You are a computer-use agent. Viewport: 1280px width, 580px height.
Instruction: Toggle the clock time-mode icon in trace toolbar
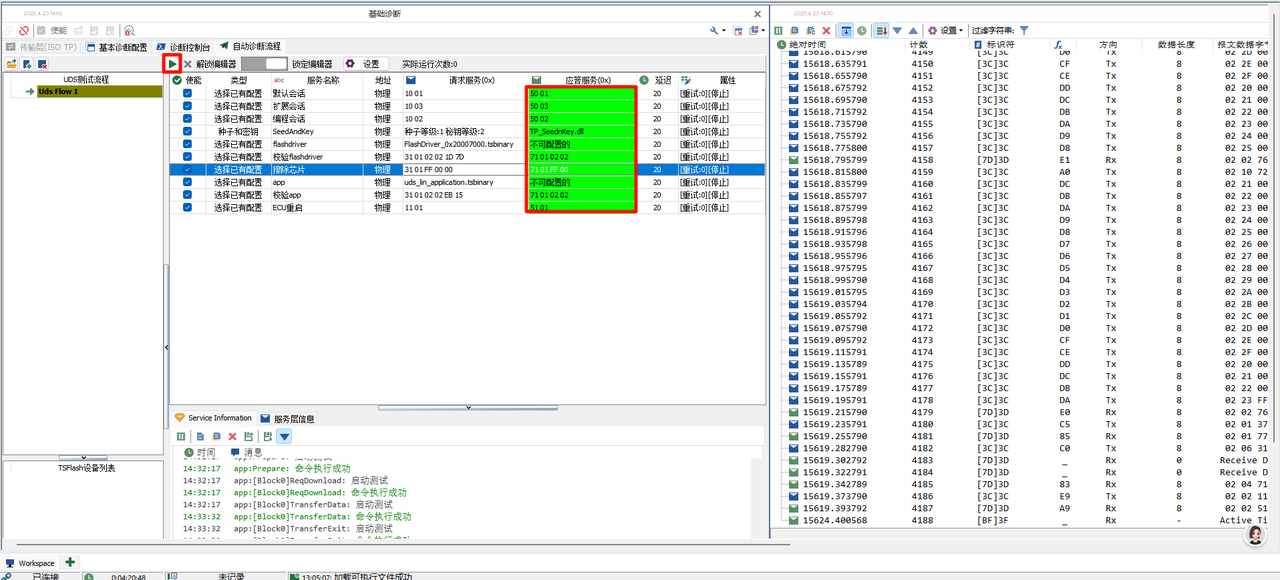tap(861, 30)
